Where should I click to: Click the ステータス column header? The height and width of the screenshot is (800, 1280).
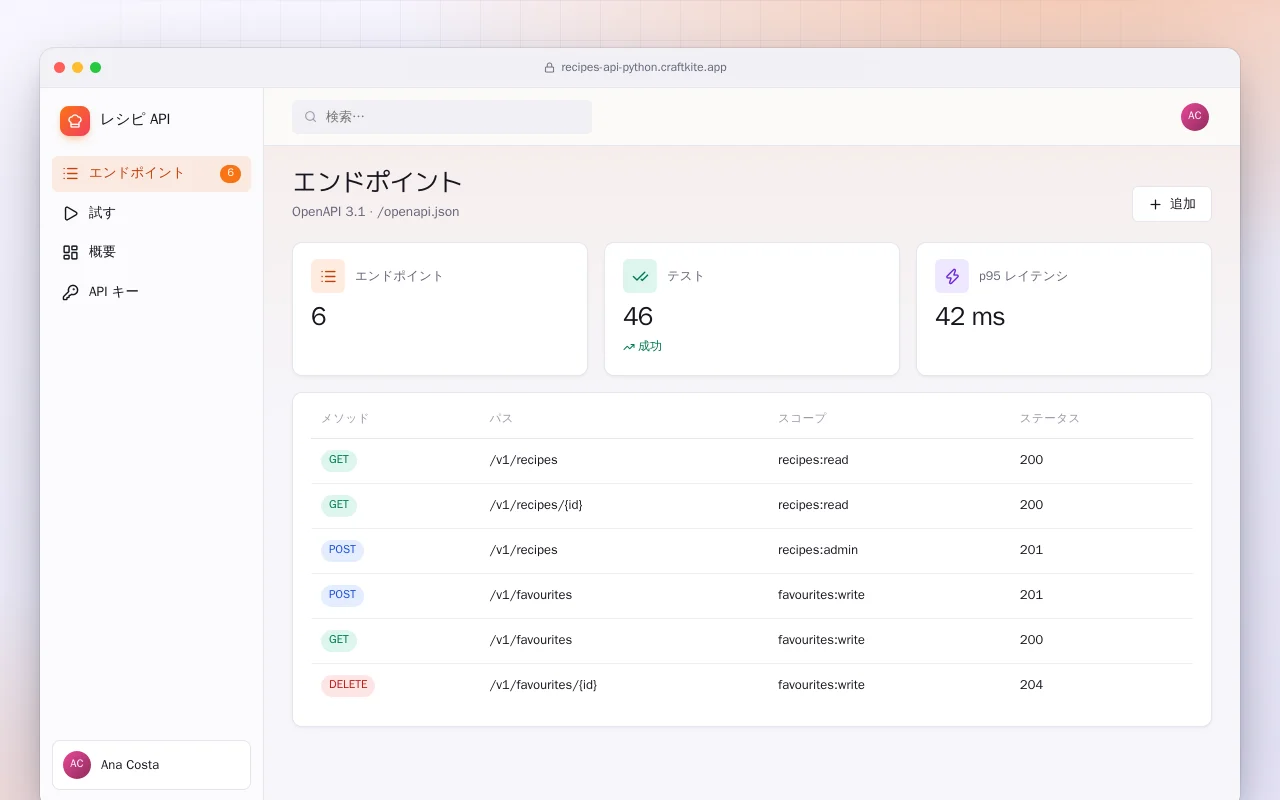(x=1050, y=419)
